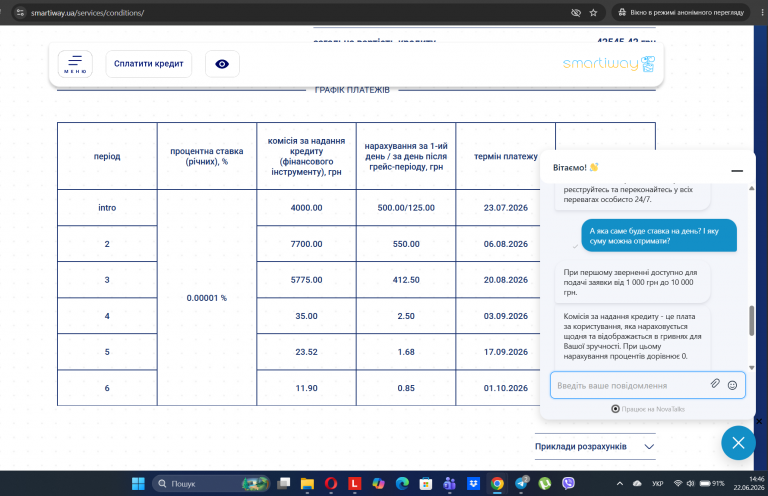Switch to Chrome on the taskbar
The width and height of the screenshot is (768, 496).
click(497, 484)
